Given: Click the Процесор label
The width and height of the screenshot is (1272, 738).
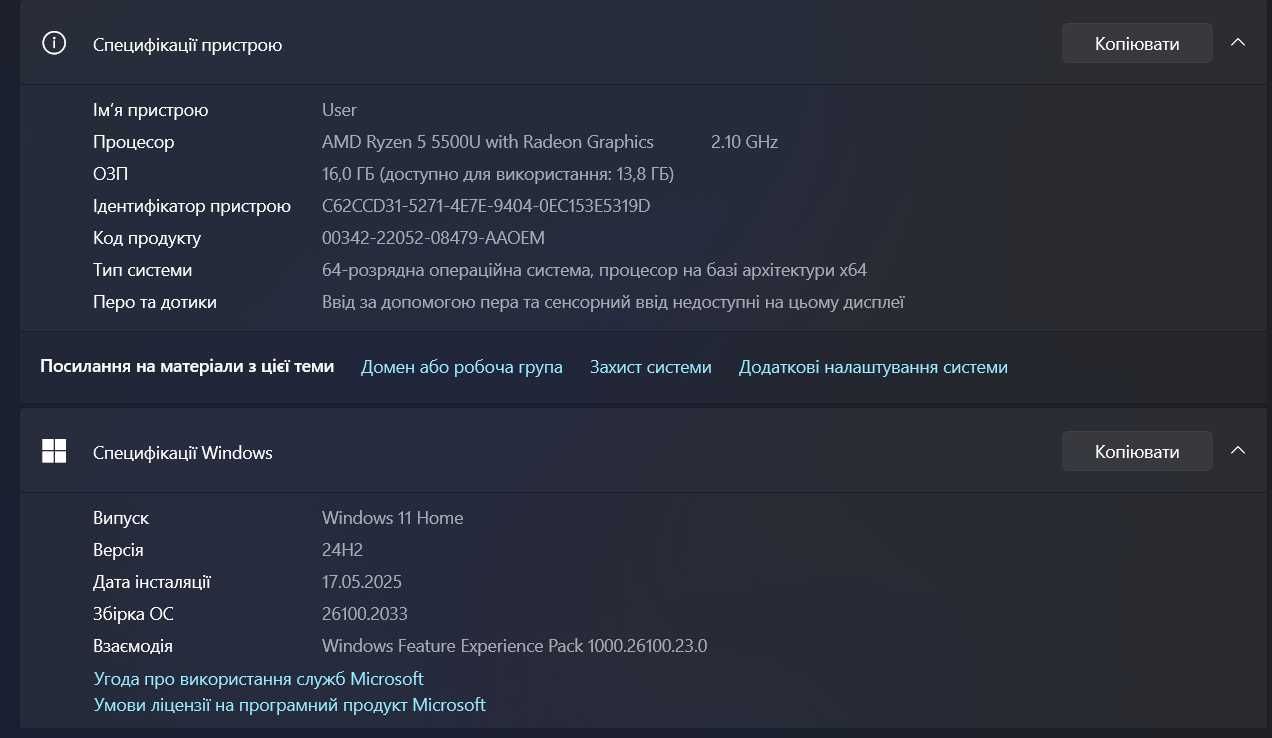Looking at the screenshot, I should (134, 142).
